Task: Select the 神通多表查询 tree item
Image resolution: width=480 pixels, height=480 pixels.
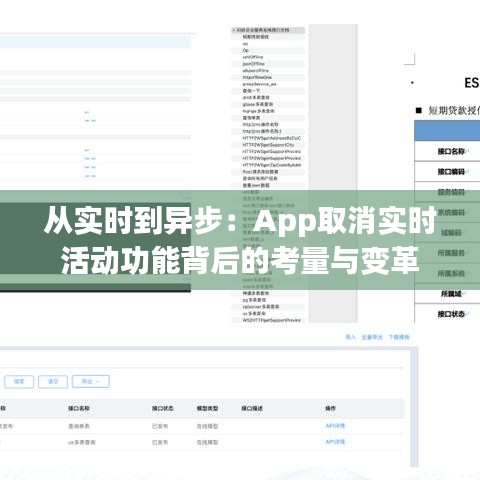Action: (256, 293)
